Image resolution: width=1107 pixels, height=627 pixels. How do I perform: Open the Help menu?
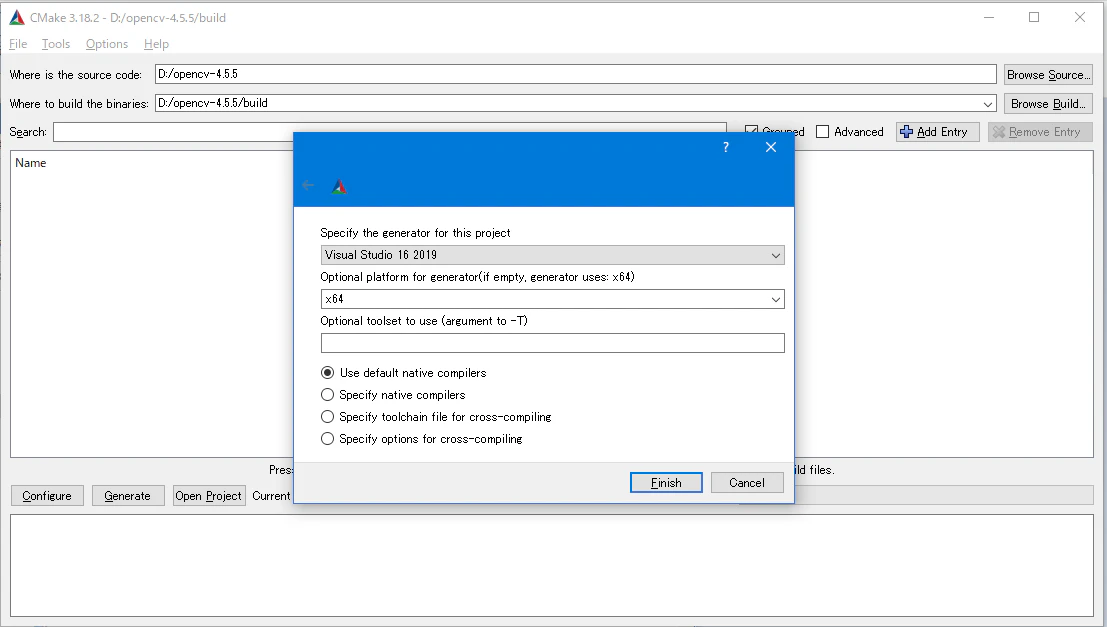pos(156,44)
